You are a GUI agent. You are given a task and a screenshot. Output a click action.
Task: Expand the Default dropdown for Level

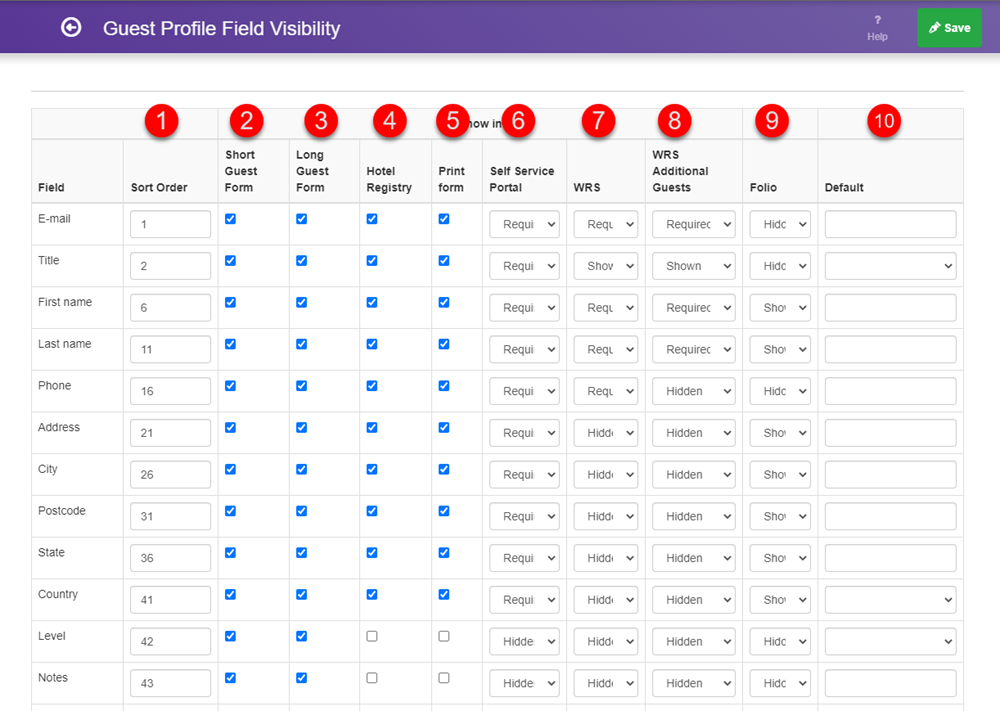pyautogui.click(x=889, y=641)
